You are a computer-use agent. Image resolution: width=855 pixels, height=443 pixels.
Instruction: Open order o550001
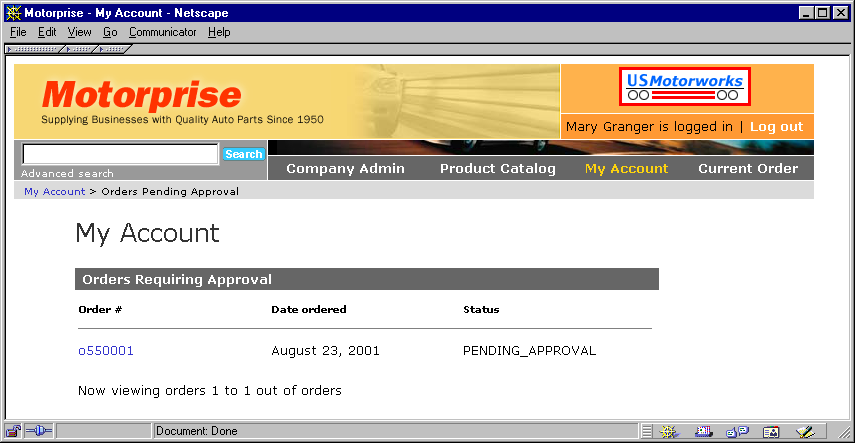106,351
